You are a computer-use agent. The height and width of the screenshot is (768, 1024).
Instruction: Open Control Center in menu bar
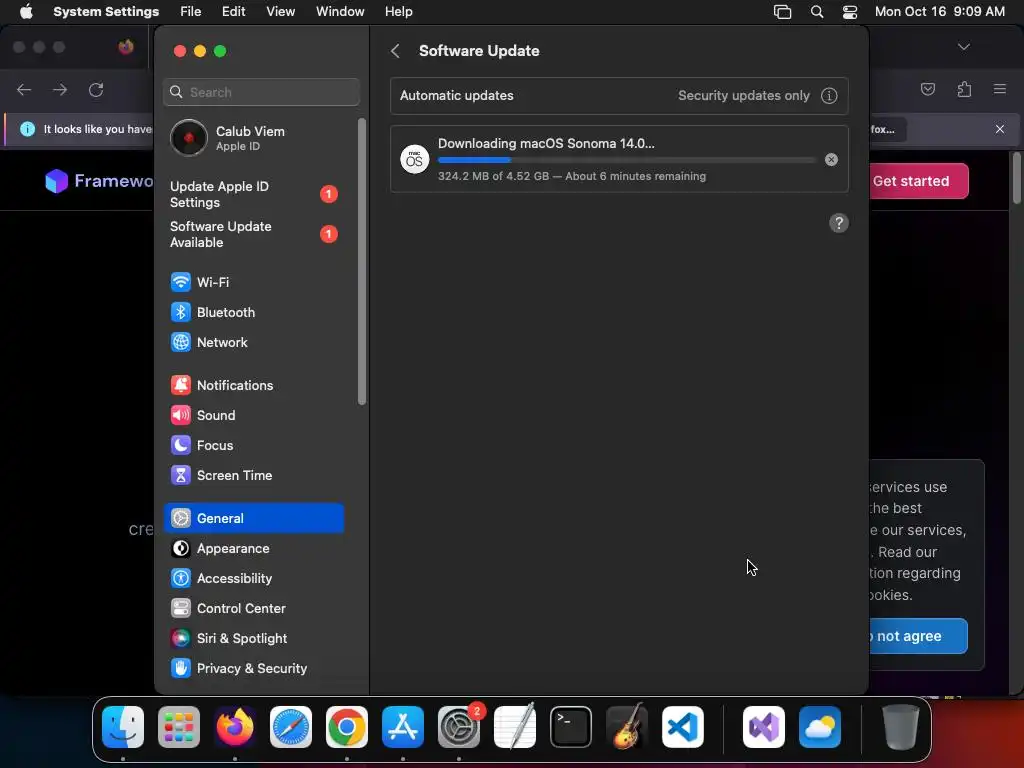point(850,12)
